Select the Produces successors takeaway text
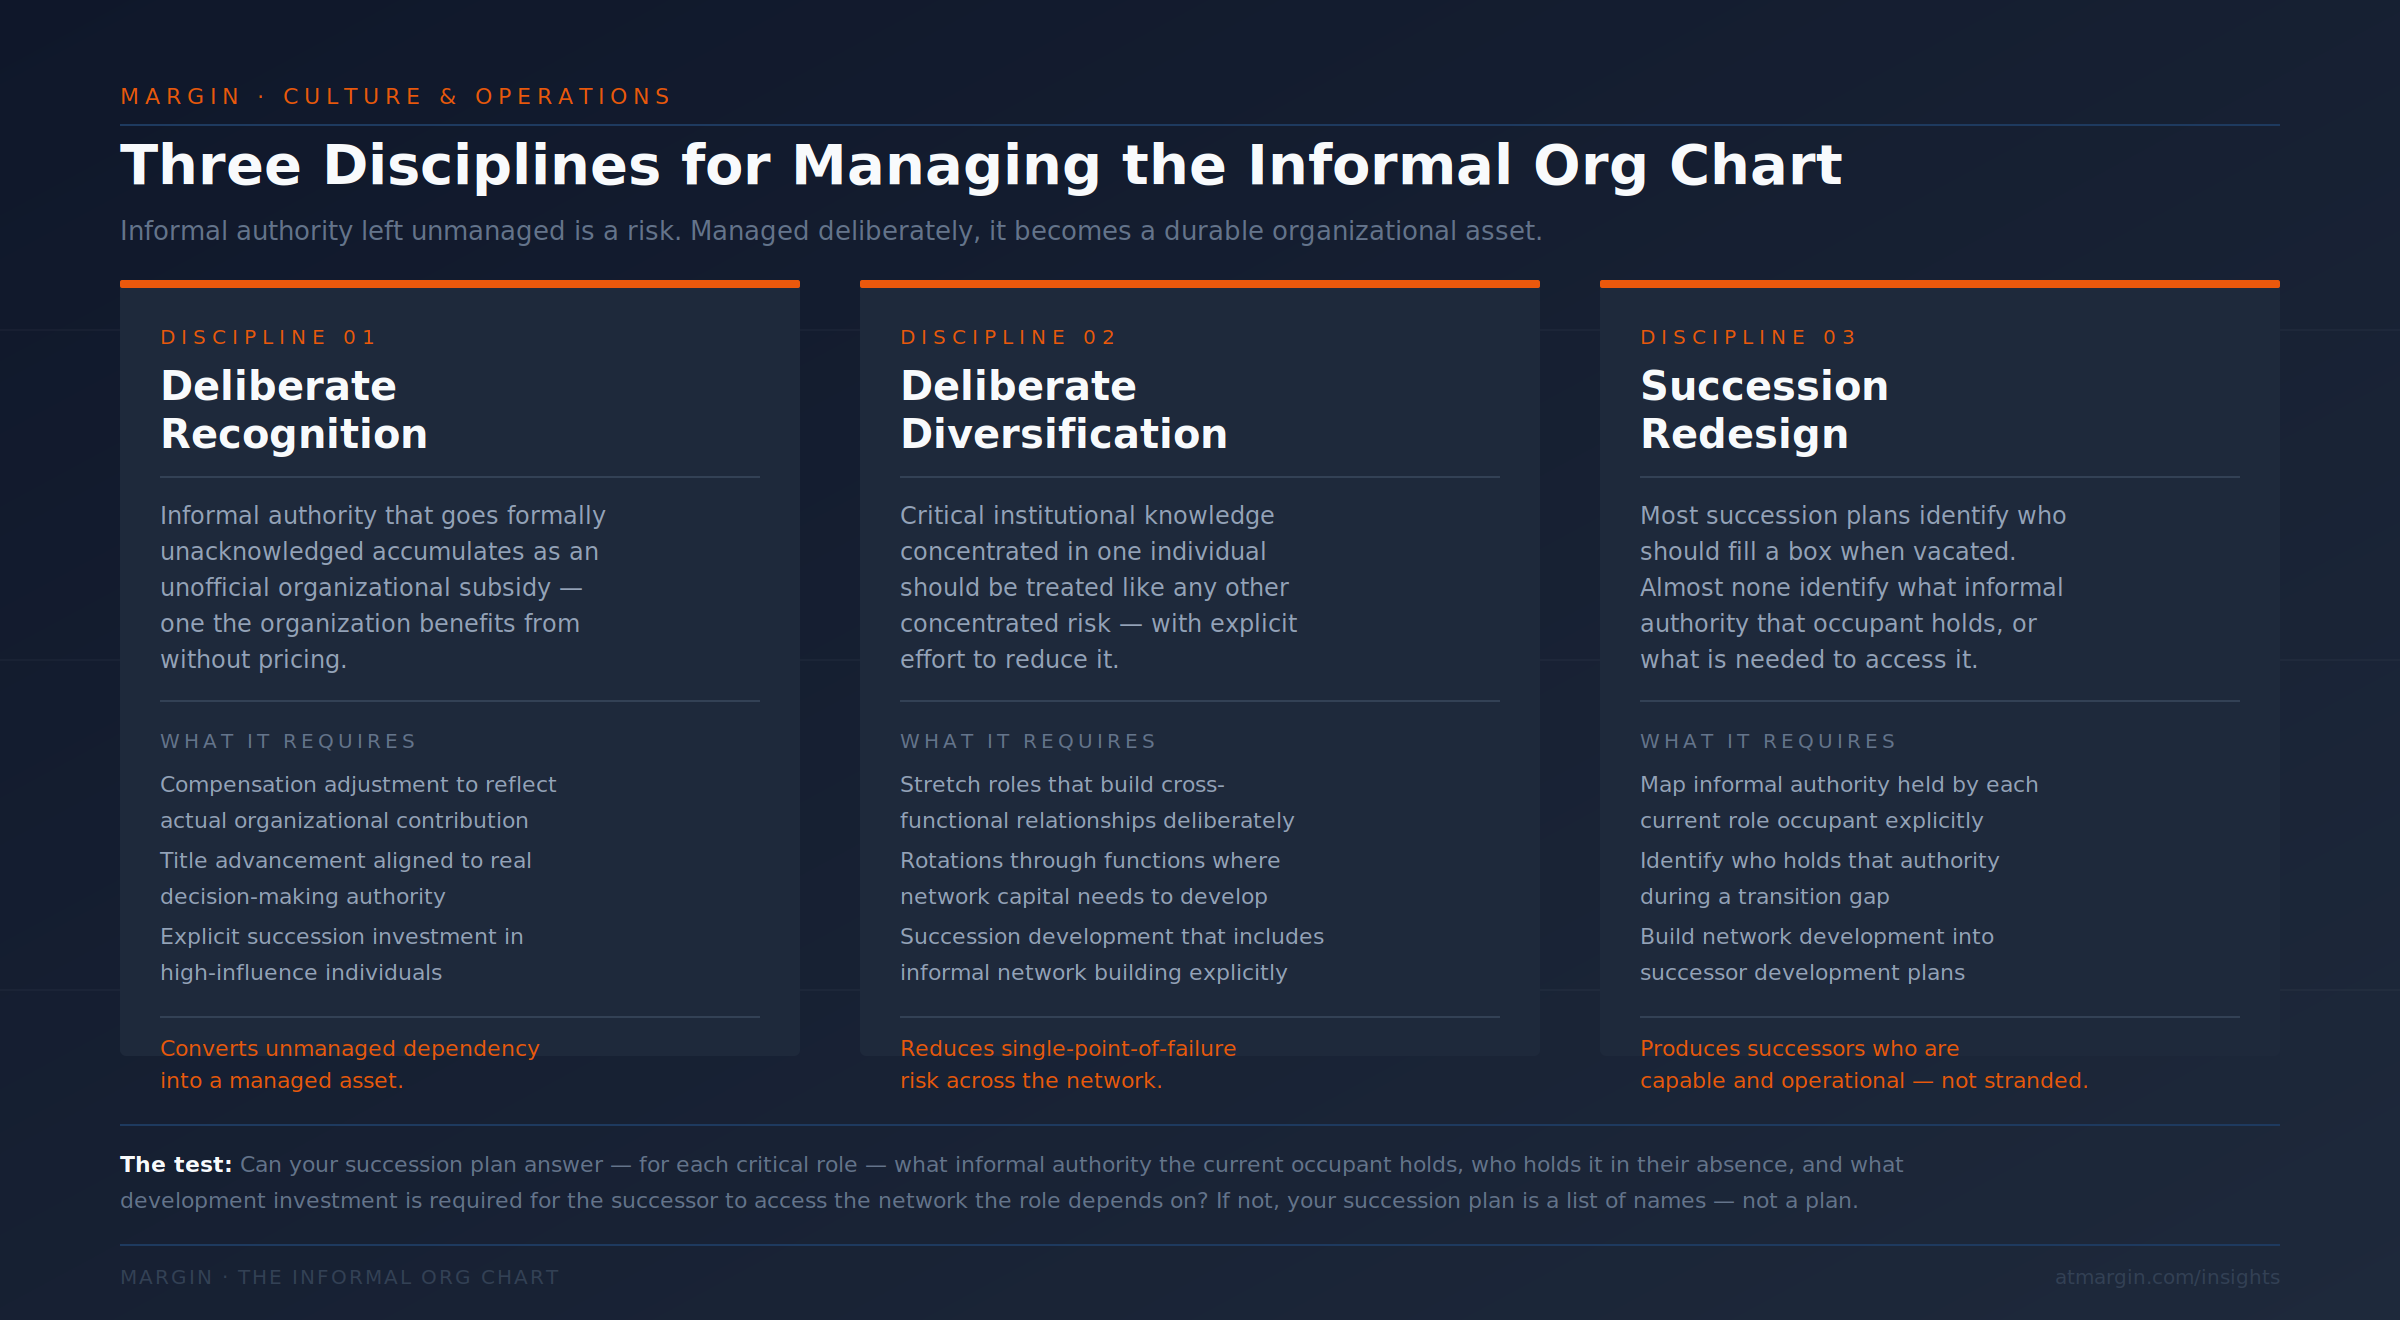 click(x=1864, y=1063)
